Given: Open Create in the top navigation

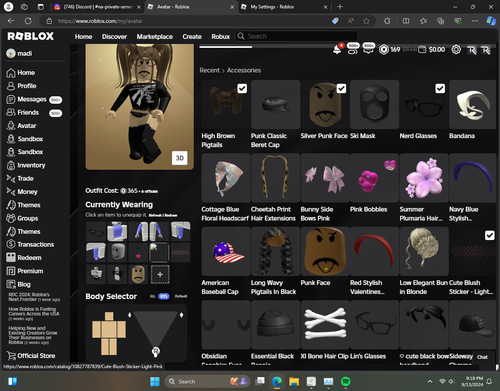Looking at the screenshot, I should [192, 37].
